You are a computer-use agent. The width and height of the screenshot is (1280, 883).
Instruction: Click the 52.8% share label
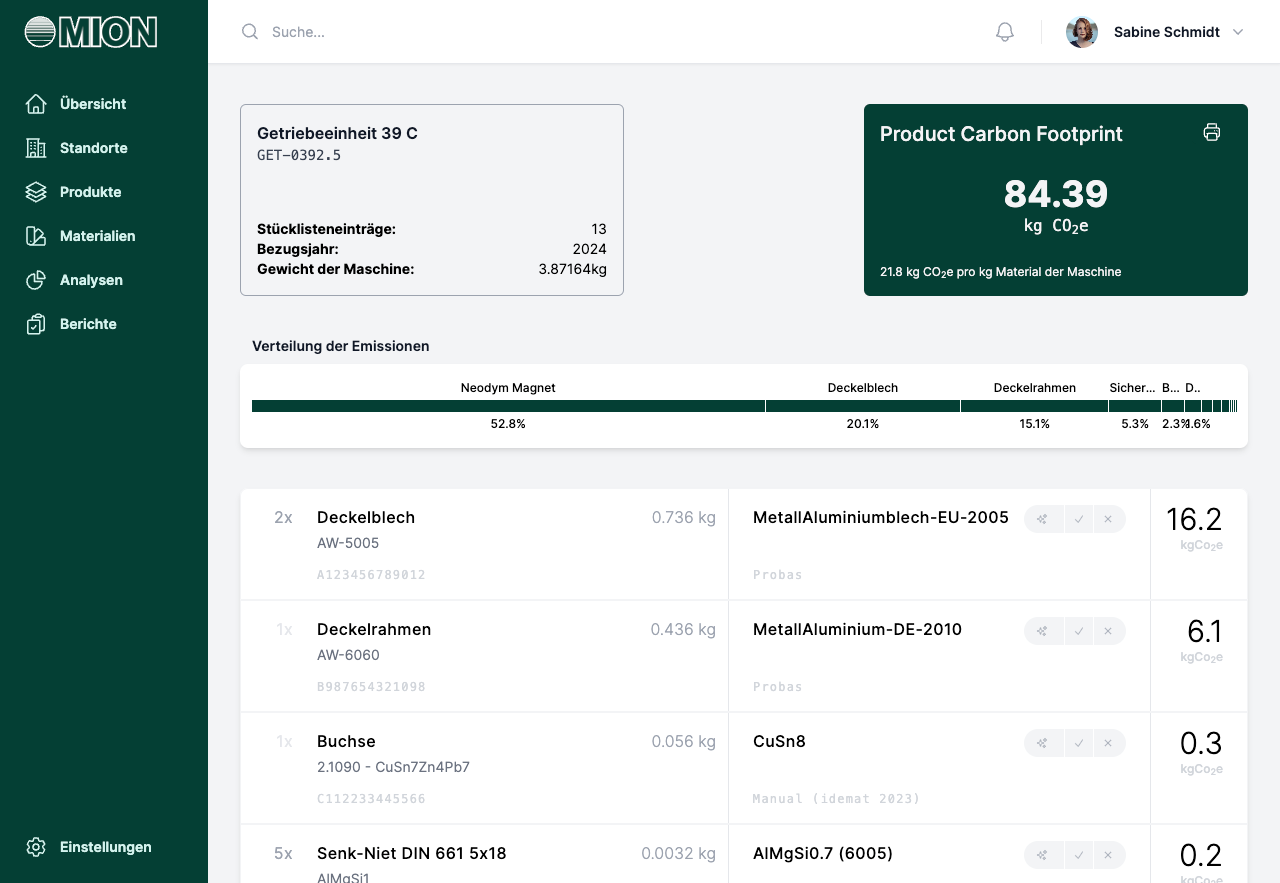(508, 424)
